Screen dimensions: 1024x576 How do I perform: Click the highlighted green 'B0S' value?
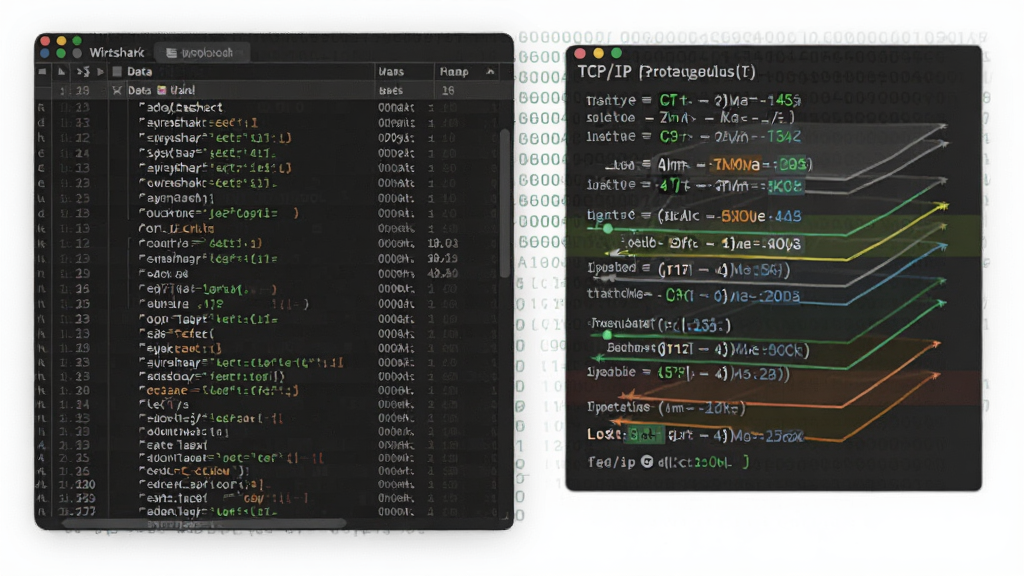pyautogui.click(x=793, y=164)
